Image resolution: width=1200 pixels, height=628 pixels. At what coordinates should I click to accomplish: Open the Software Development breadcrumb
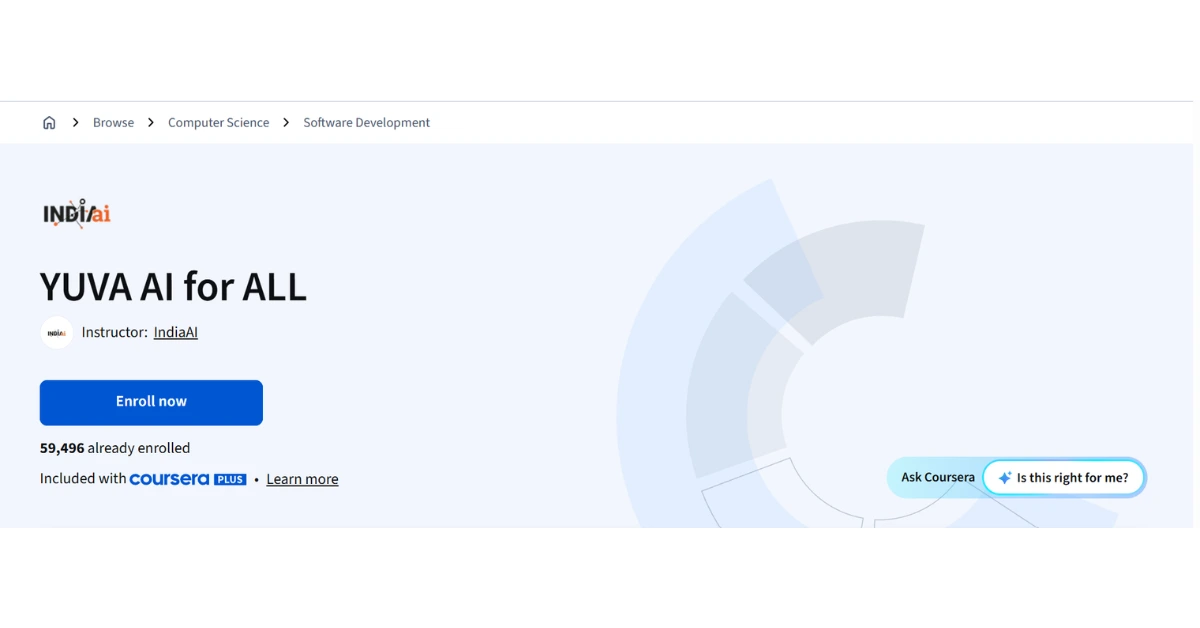click(366, 123)
